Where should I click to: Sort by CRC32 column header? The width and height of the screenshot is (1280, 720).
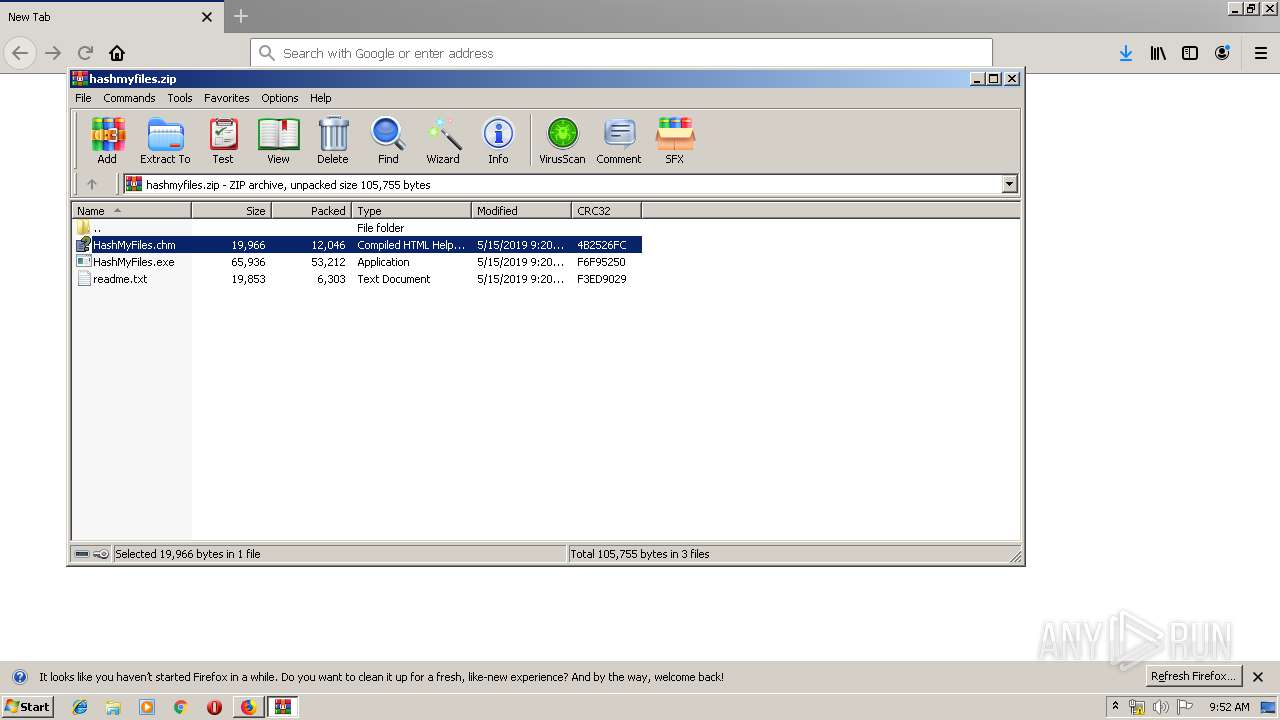click(x=606, y=210)
